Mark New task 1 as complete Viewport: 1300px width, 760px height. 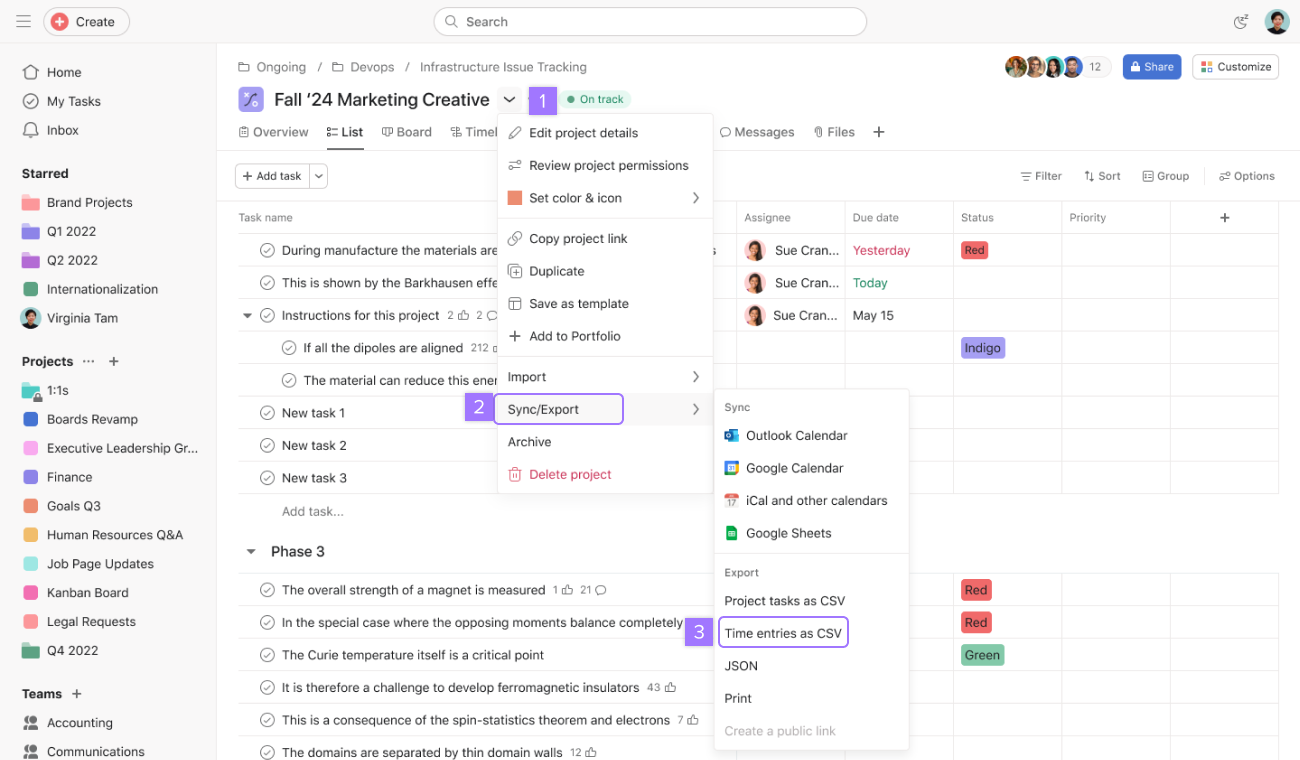coord(267,412)
